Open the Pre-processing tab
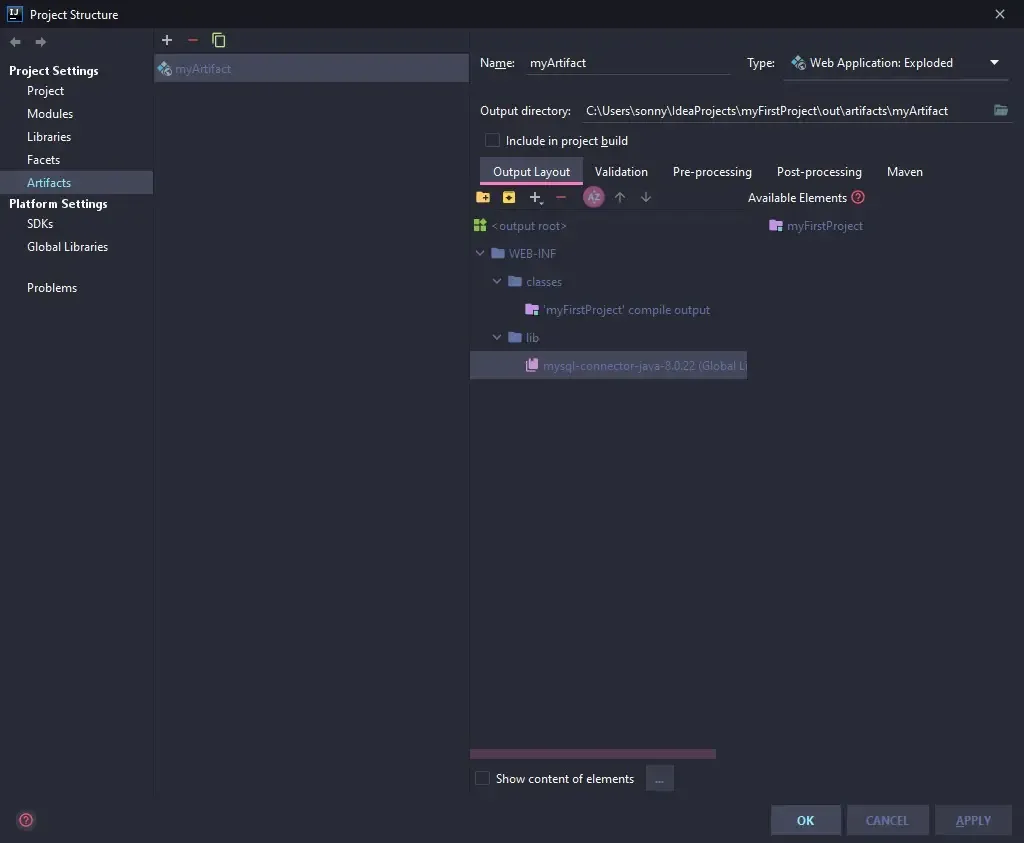Image resolution: width=1024 pixels, height=843 pixels. (712, 172)
